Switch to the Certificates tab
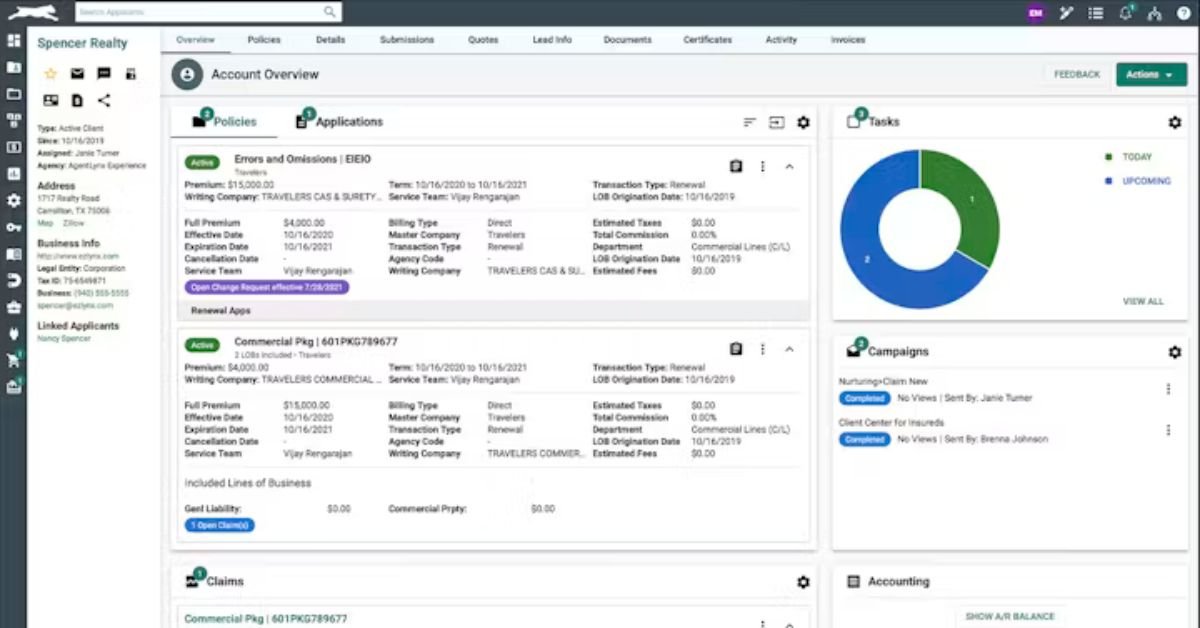 [x=707, y=40]
